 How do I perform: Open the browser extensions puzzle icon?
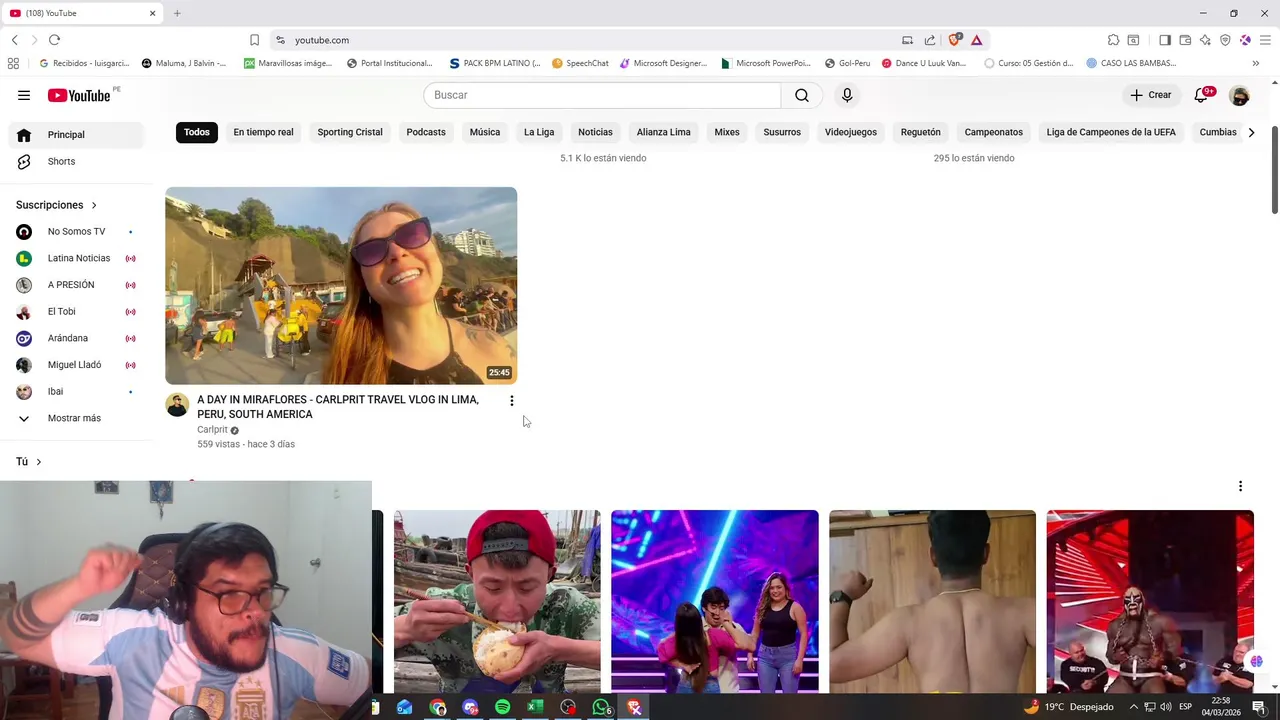pyautogui.click(x=1113, y=40)
